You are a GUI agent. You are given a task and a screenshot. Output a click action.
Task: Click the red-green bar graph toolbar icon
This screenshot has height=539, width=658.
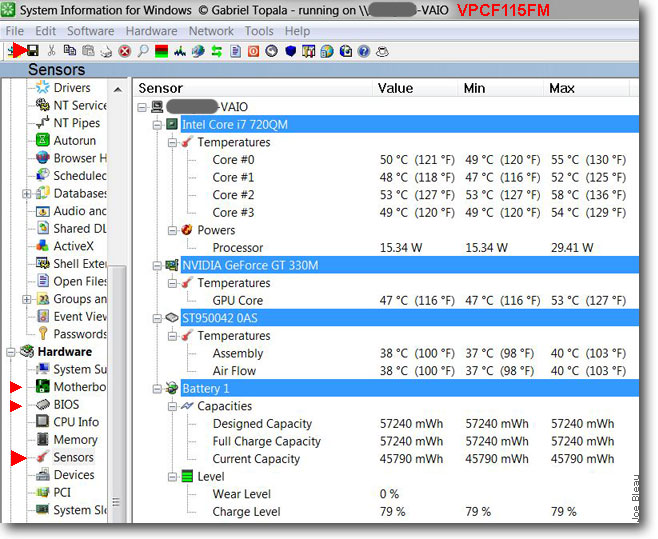pyautogui.click(x=162, y=52)
